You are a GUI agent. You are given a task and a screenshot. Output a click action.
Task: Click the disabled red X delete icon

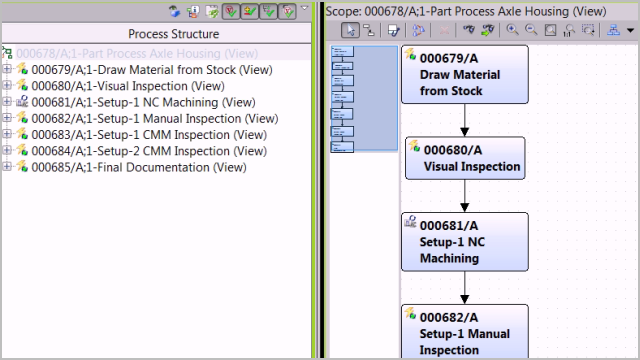444,30
